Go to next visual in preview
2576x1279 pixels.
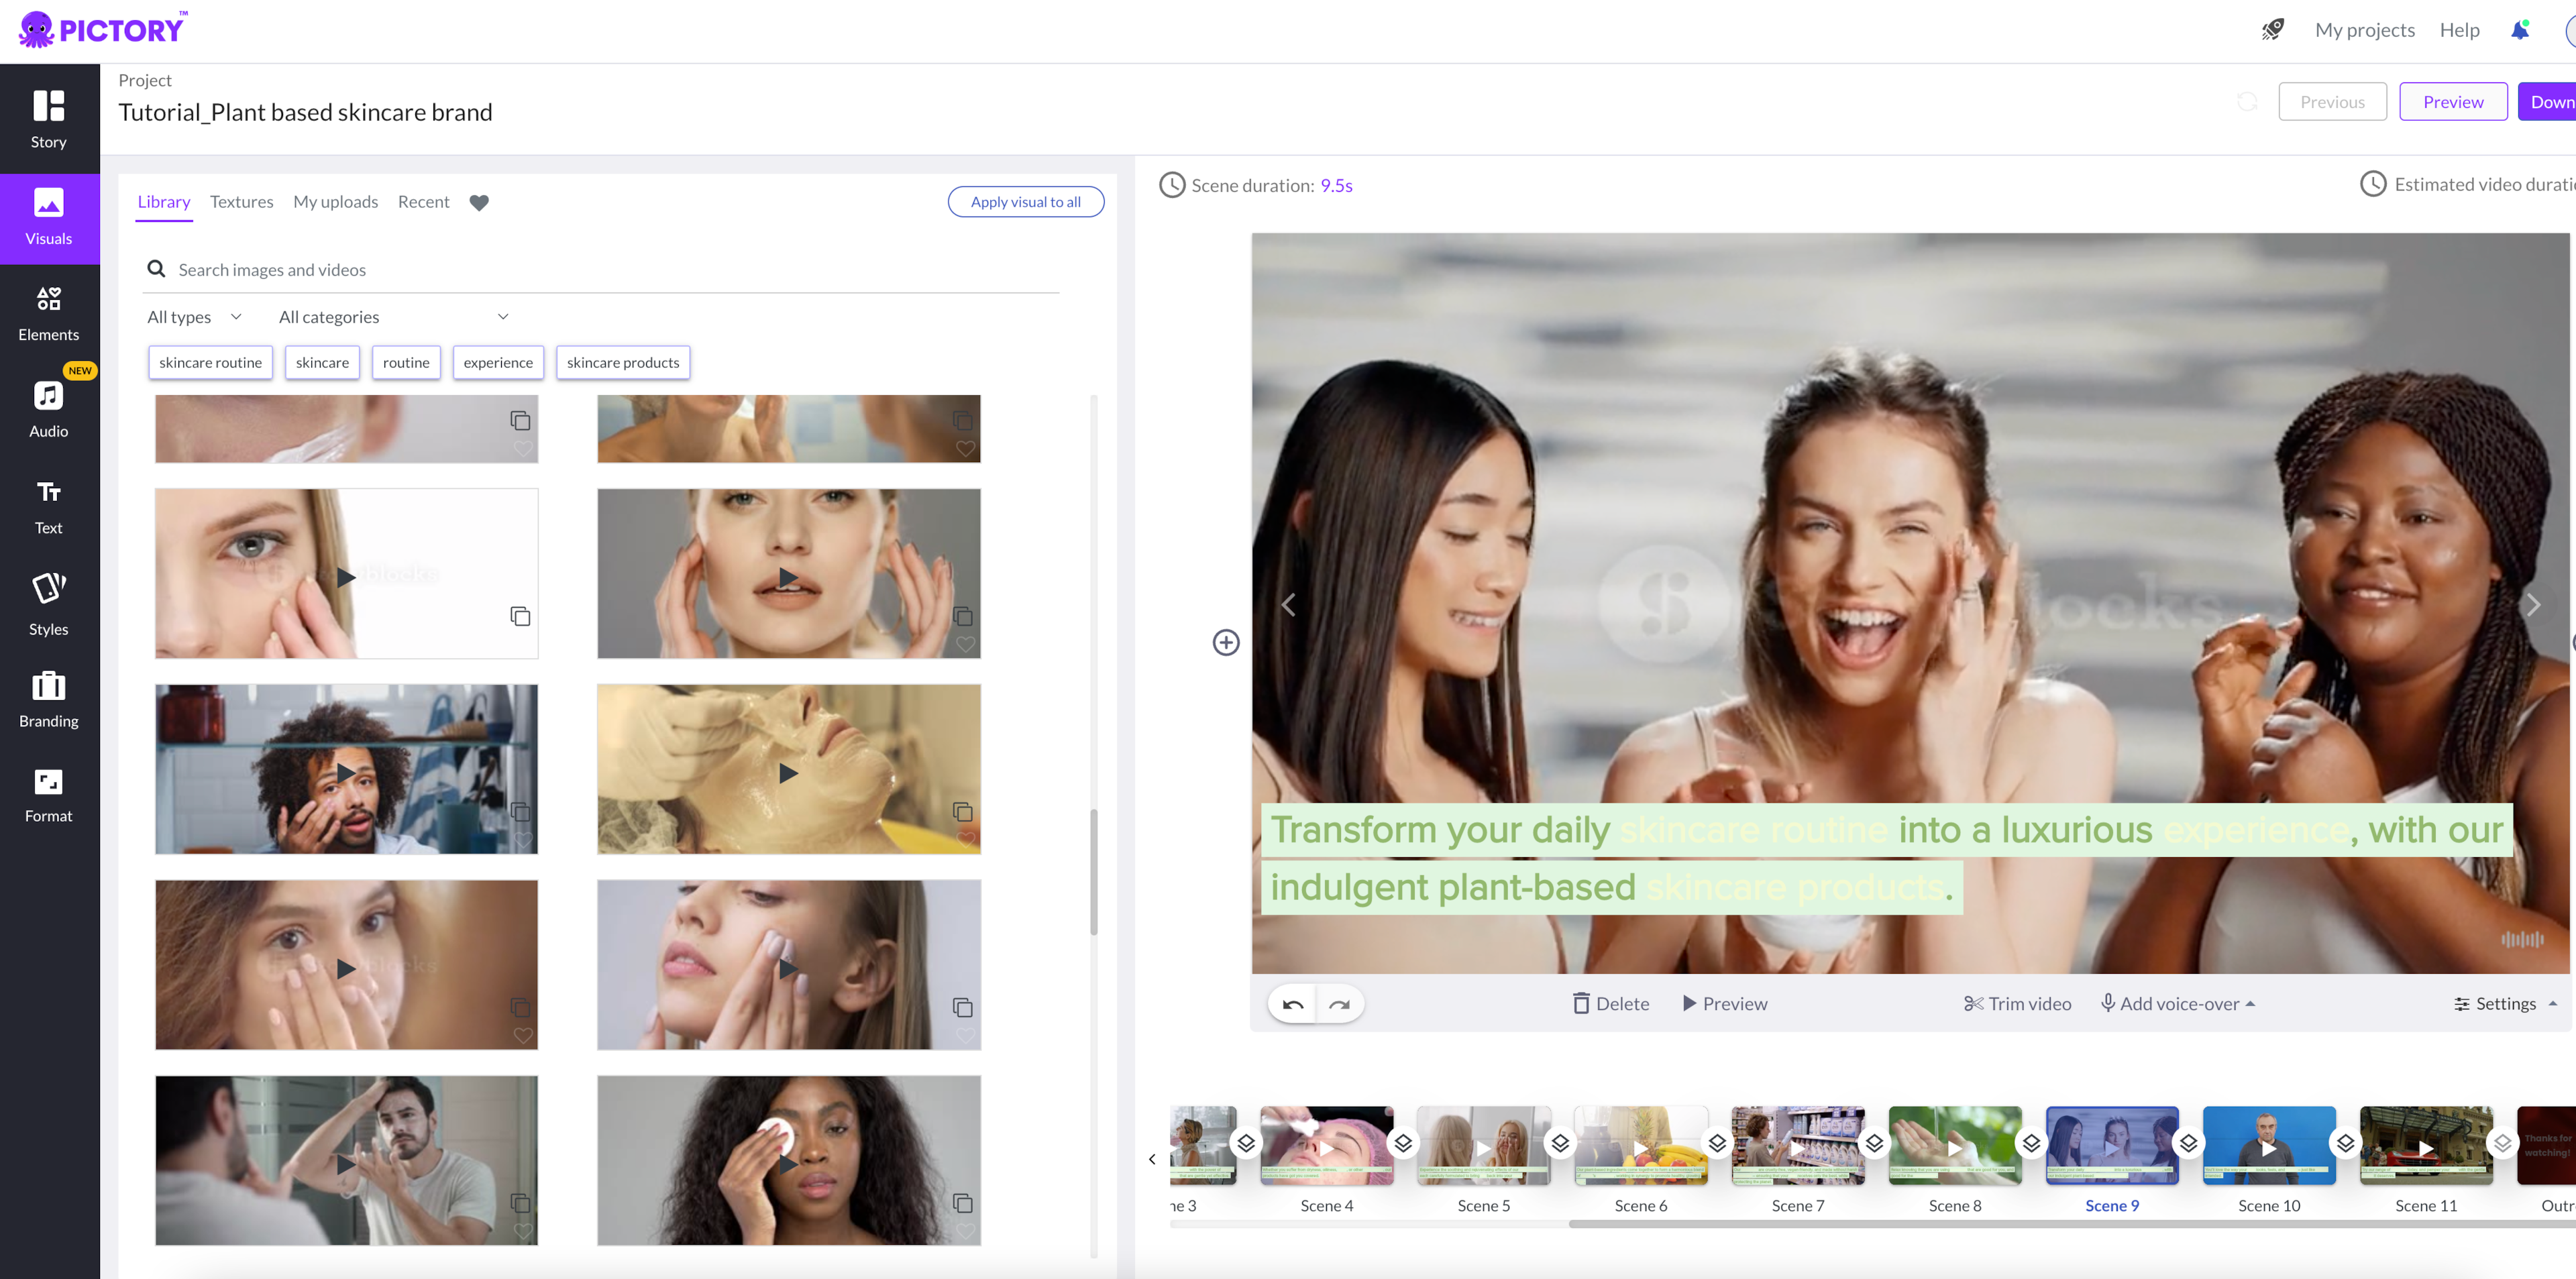tap(2532, 604)
